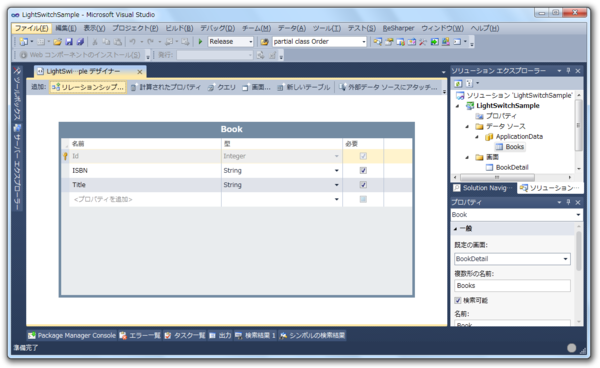Open the 既定の画面 BookDetail dropdown
The width and height of the screenshot is (600, 368).
(x=565, y=259)
